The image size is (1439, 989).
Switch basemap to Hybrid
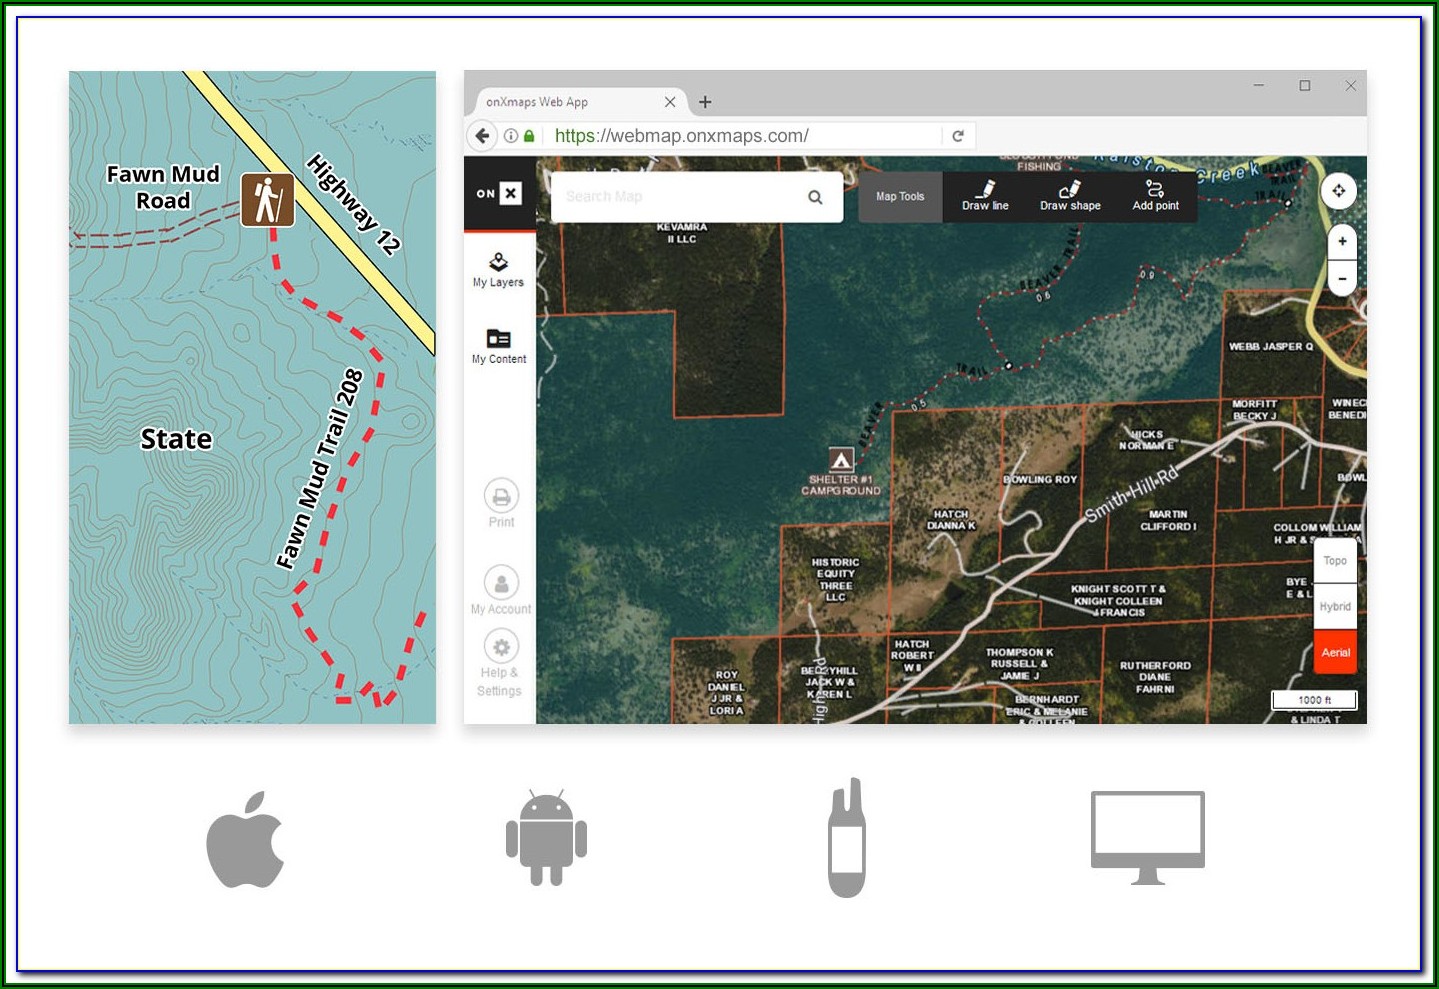(x=1335, y=607)
